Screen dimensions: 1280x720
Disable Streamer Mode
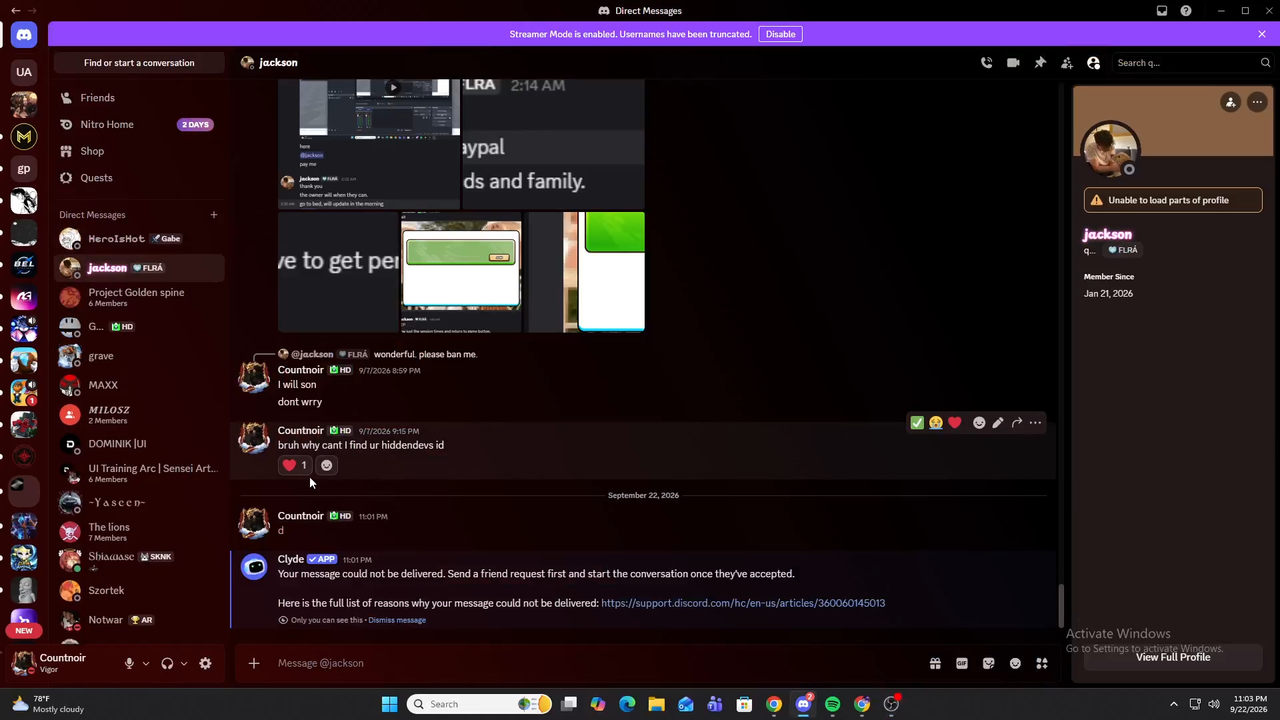click(x=781, y=34)
